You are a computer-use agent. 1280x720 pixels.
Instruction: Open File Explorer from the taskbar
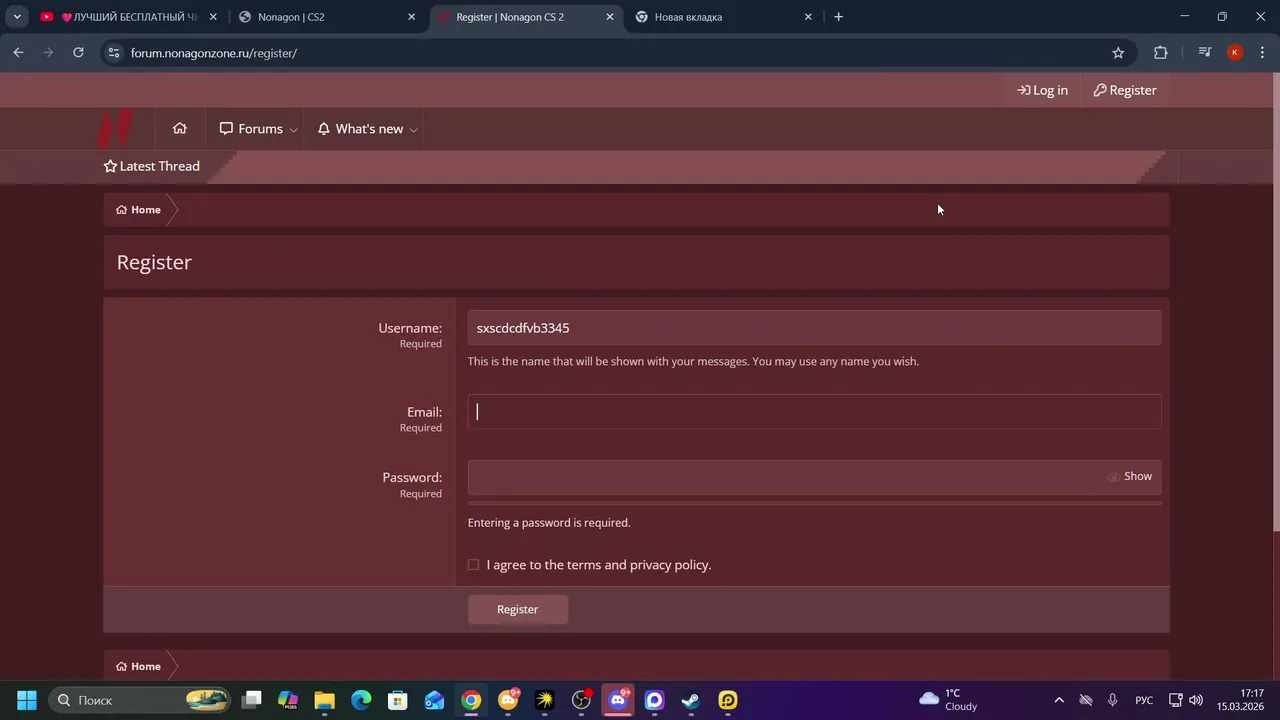pos(324,700)
